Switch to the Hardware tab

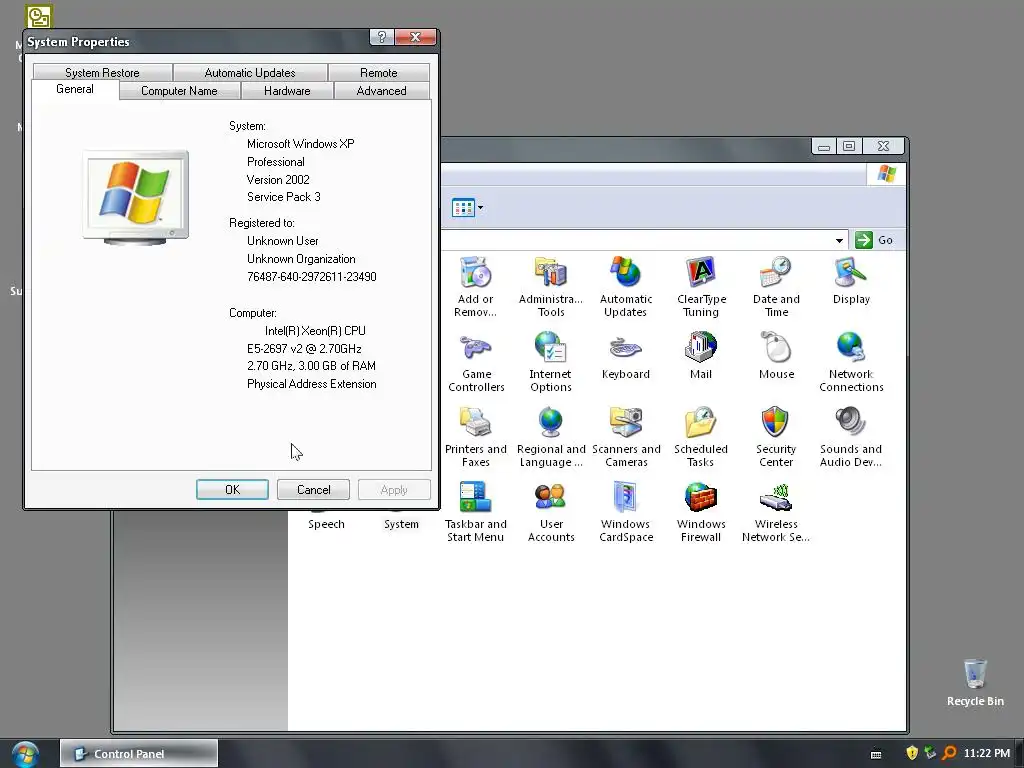[287, 91]
